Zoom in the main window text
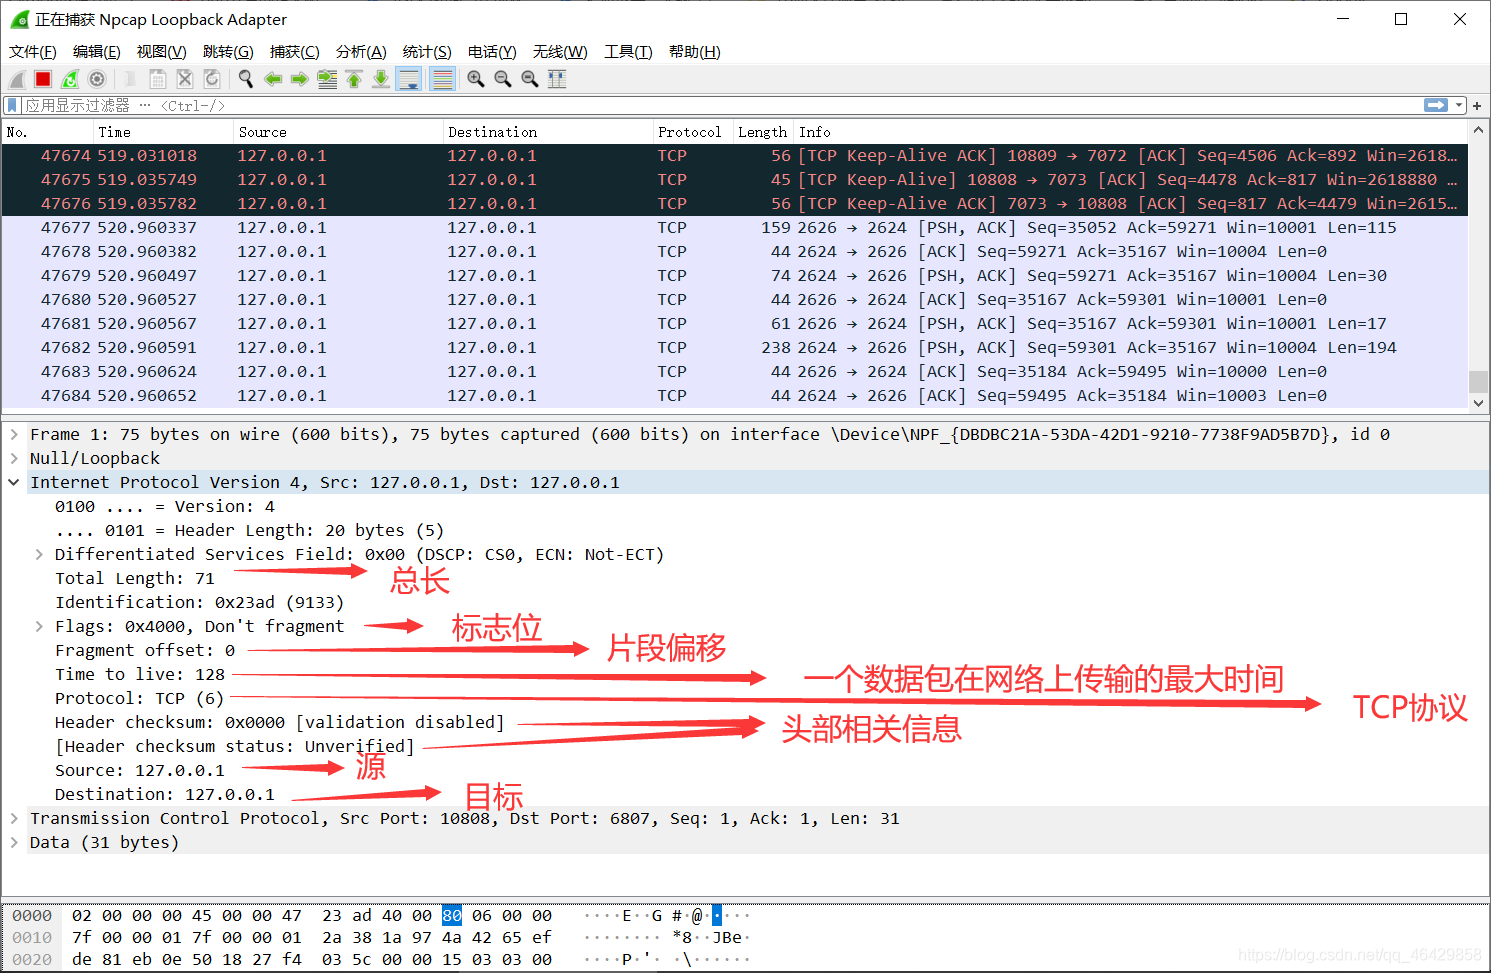 coord(476,79)
